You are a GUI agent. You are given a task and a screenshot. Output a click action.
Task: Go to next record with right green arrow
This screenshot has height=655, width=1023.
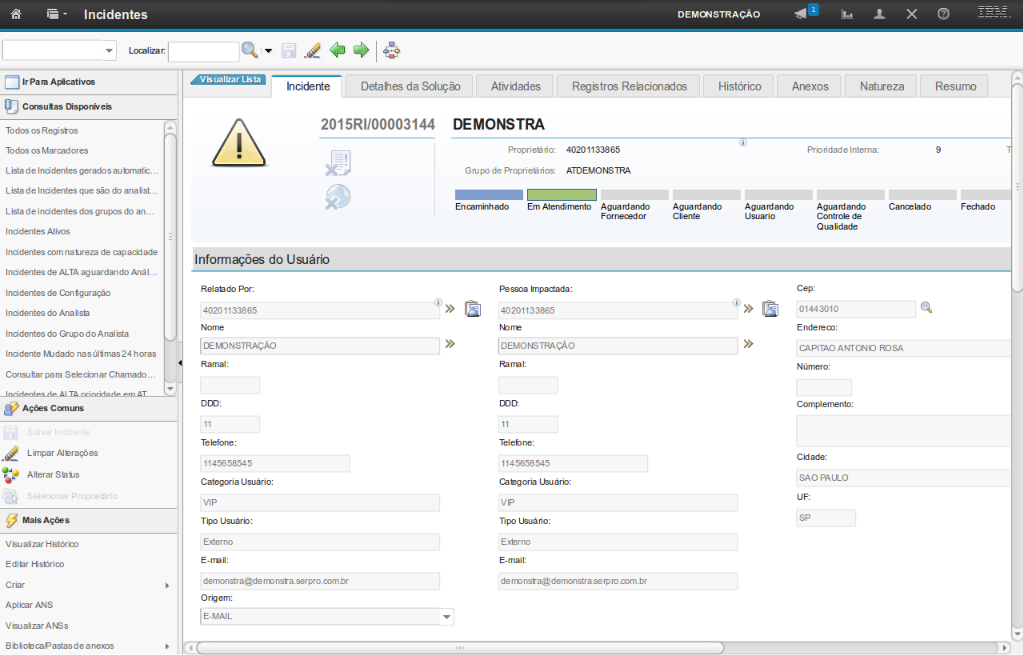361,50
